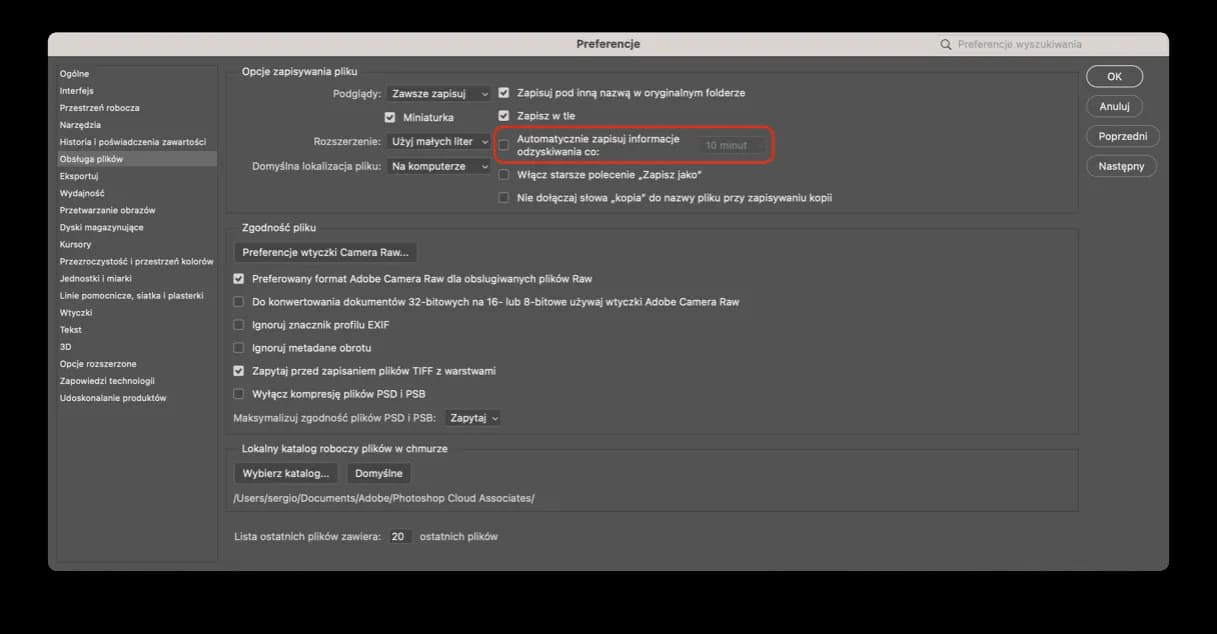Select Ogólne in the sidebar

point(74,74)
